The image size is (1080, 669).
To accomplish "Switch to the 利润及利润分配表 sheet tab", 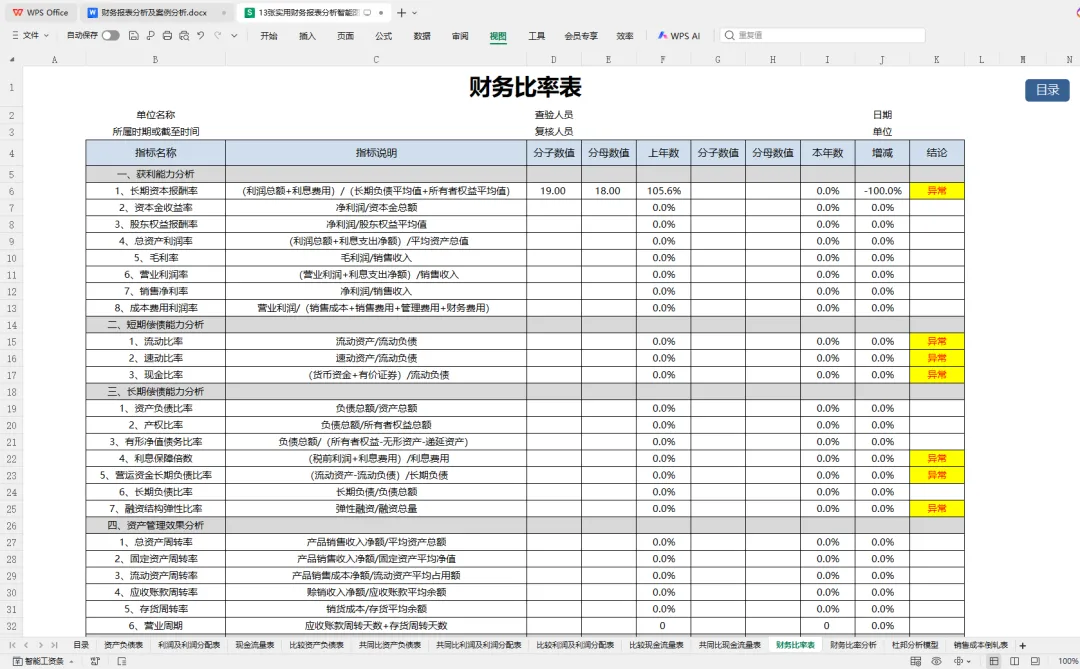I will tap(189, 645).
